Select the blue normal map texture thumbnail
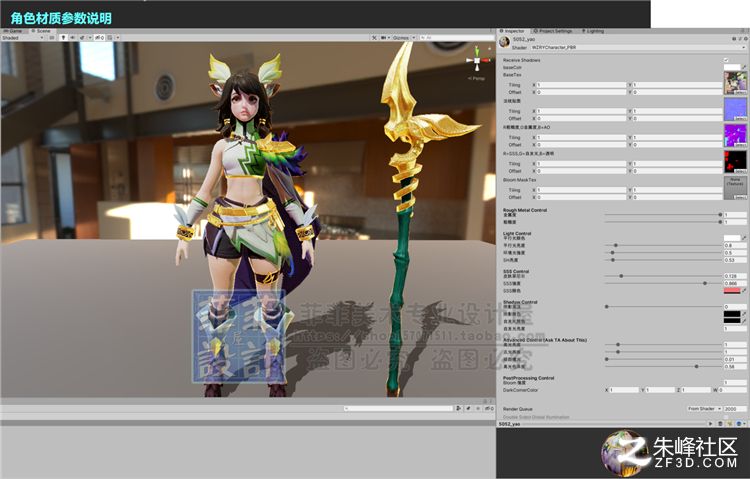The image size is (750, 479). click(x=735, y=109)
